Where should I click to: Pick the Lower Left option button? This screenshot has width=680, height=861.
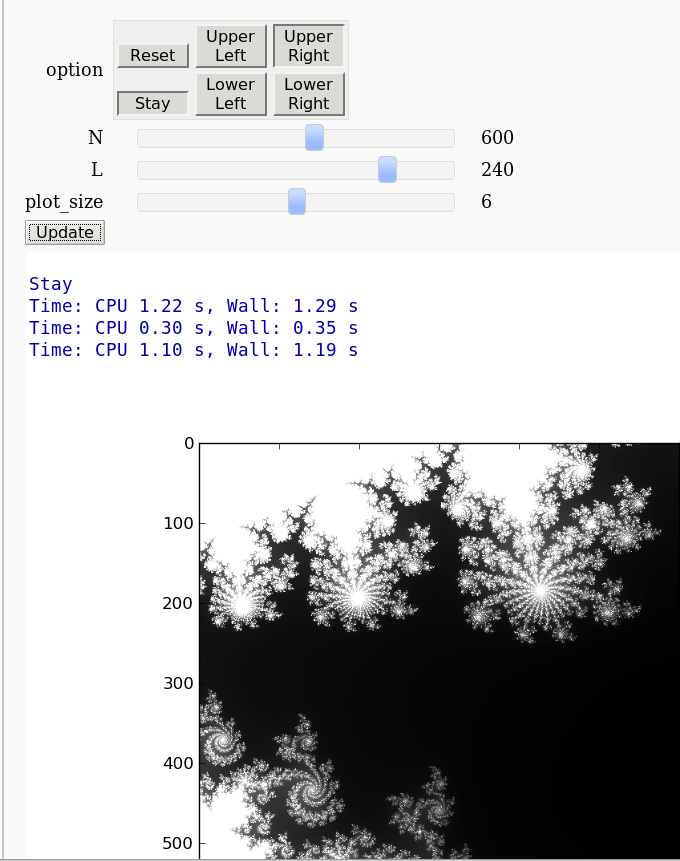(x=231, y=94)
